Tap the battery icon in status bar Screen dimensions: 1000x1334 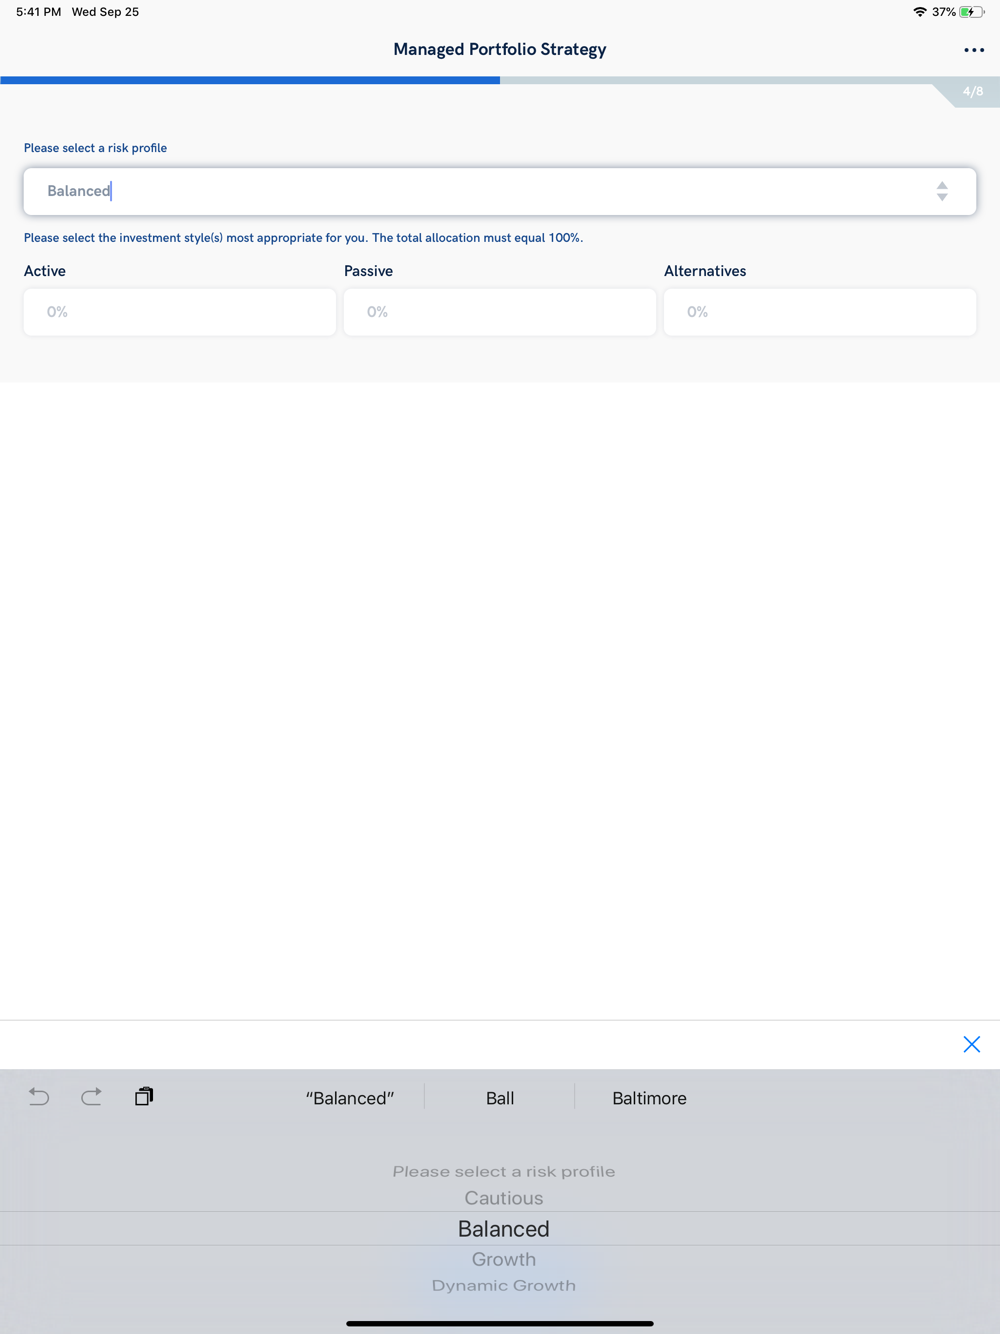(971, 12)
